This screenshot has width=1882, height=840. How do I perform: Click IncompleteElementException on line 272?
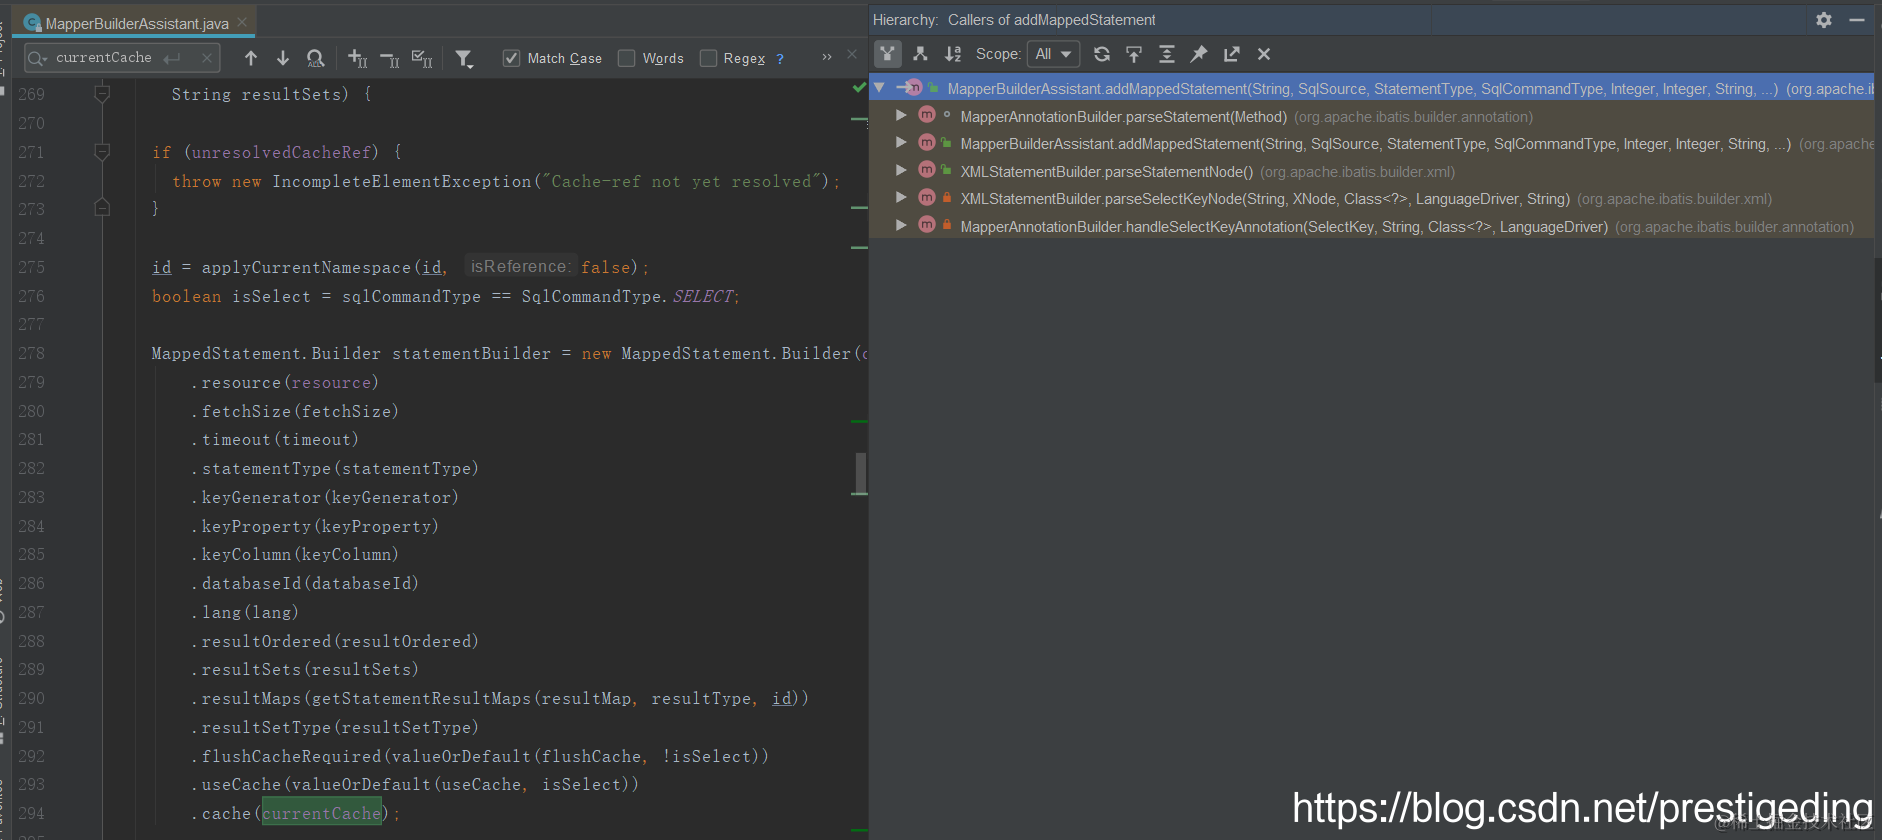[401, 181]
